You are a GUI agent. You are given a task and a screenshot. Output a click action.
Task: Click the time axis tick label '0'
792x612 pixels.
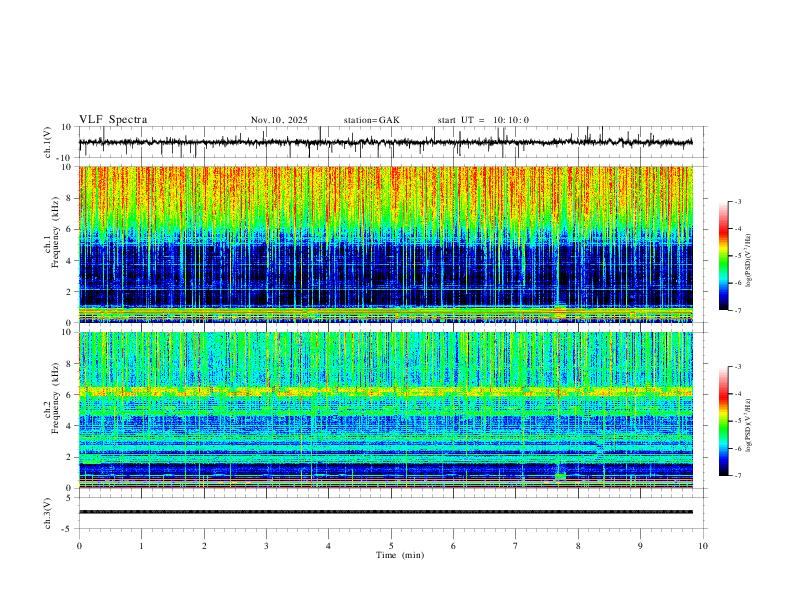[x=79, y=546]
